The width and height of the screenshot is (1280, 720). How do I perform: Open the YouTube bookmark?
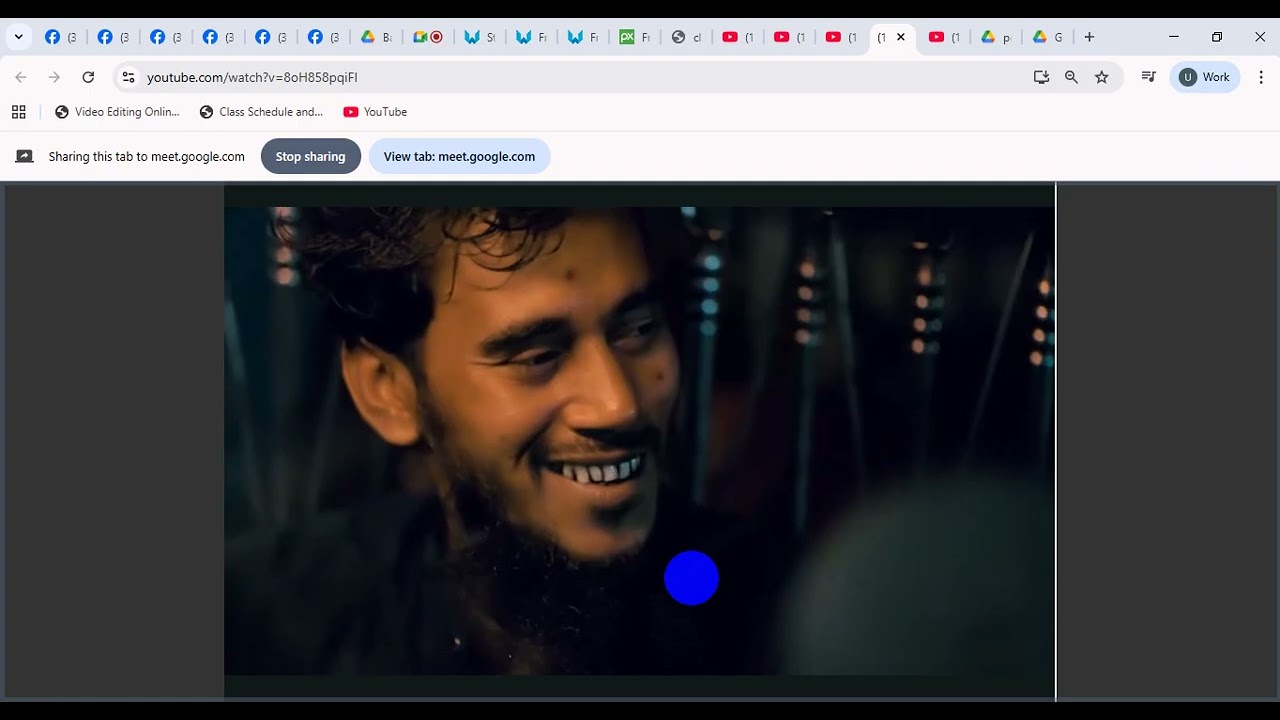coord(375,112)
